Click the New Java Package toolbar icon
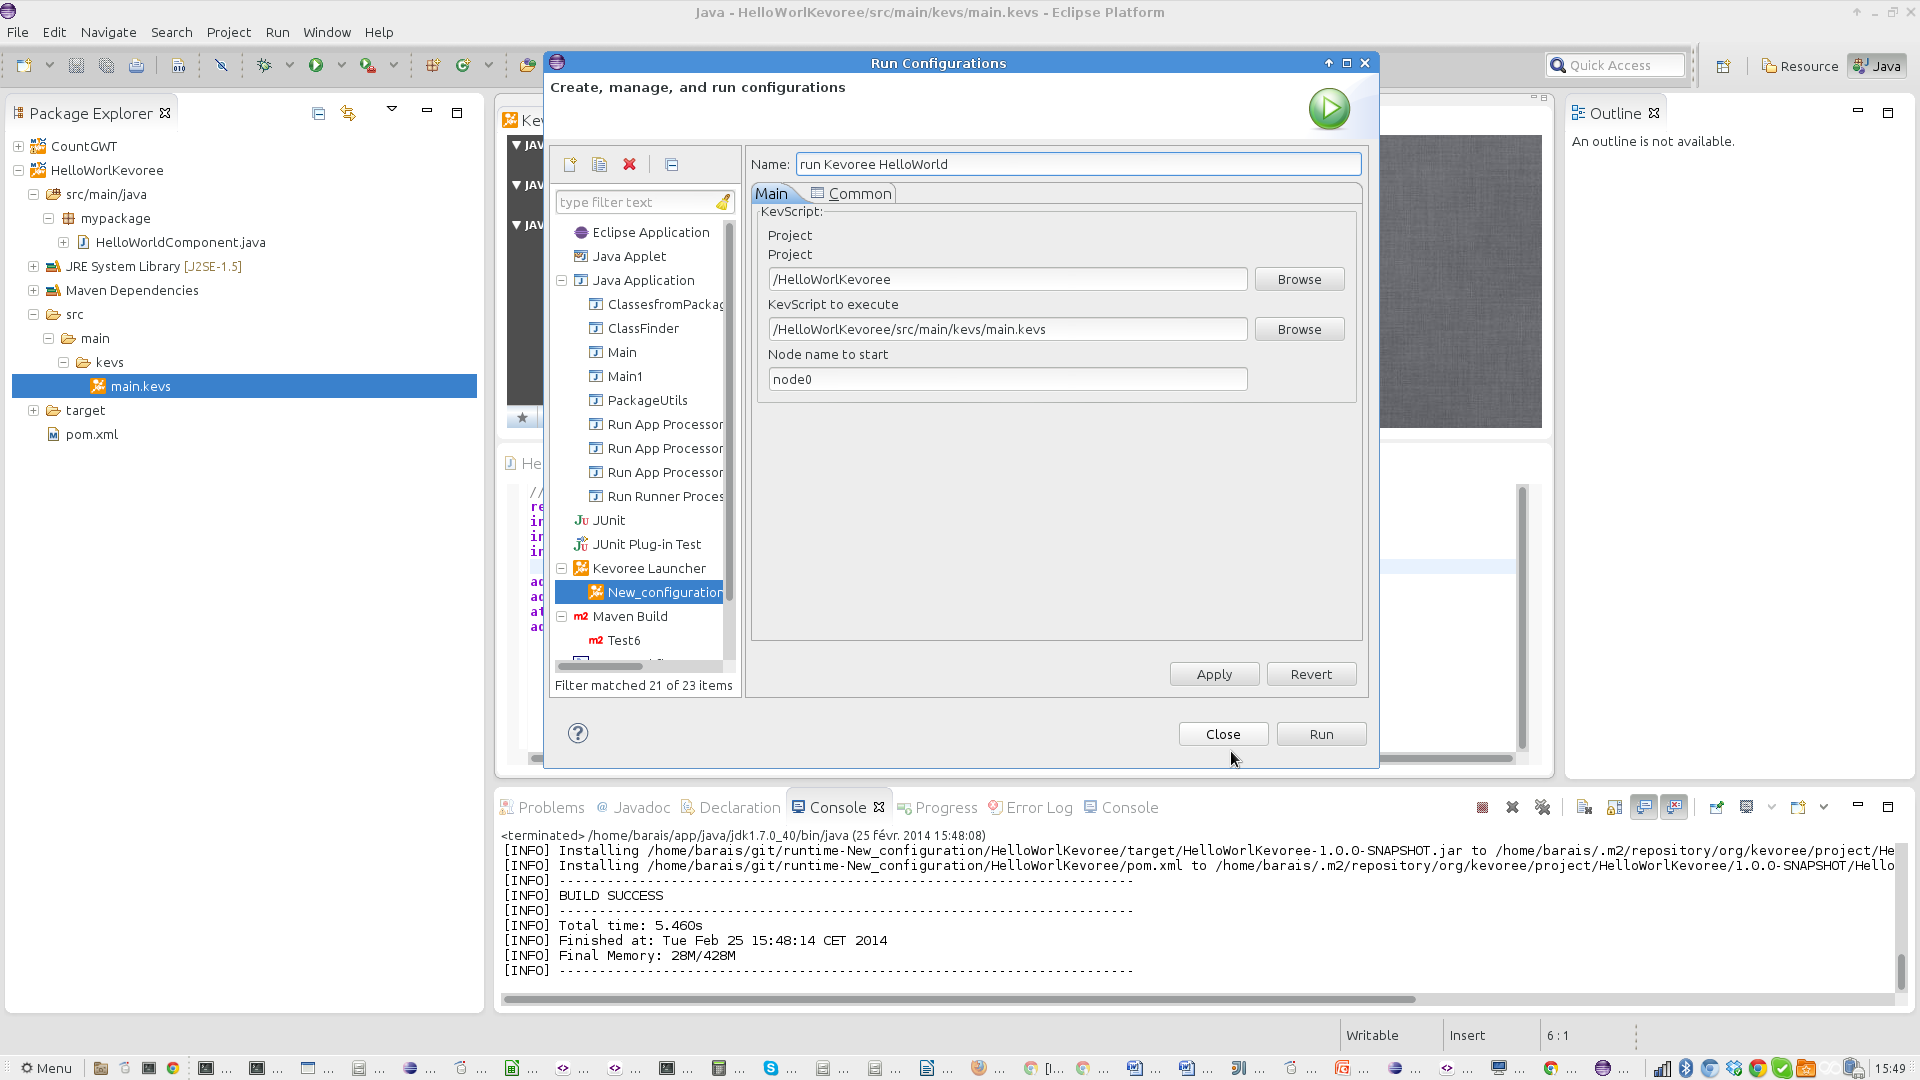1920x1080 pixels. point(433,66)
